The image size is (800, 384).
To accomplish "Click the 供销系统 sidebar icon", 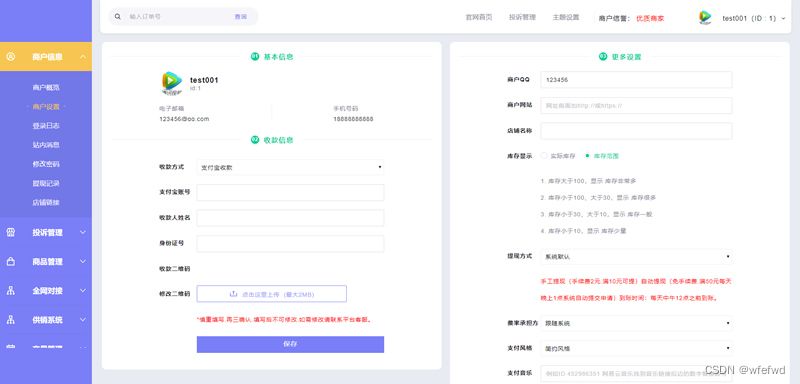I will [11, 320].
